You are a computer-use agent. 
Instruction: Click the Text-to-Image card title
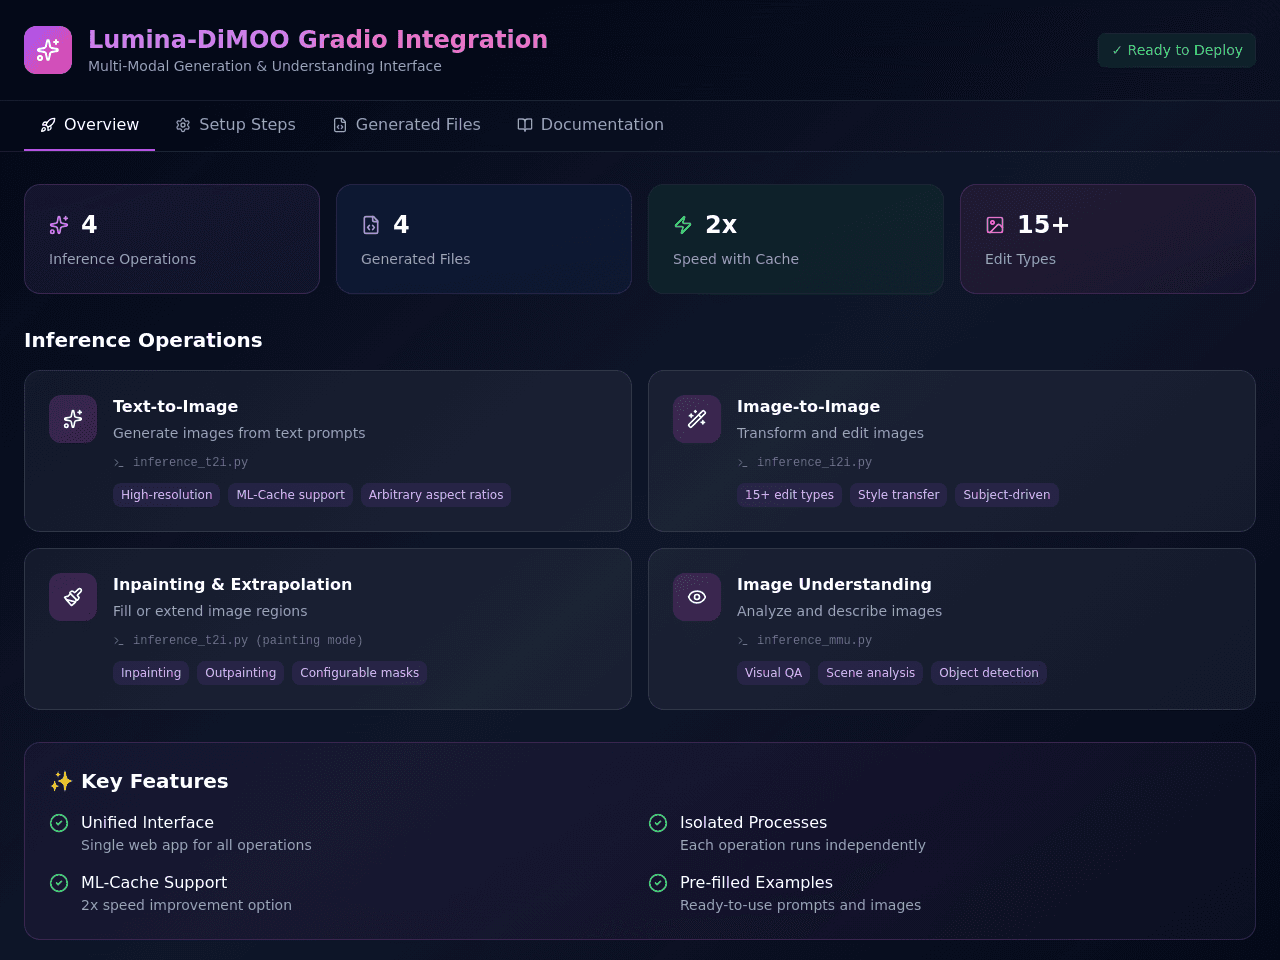click(176, 406)
